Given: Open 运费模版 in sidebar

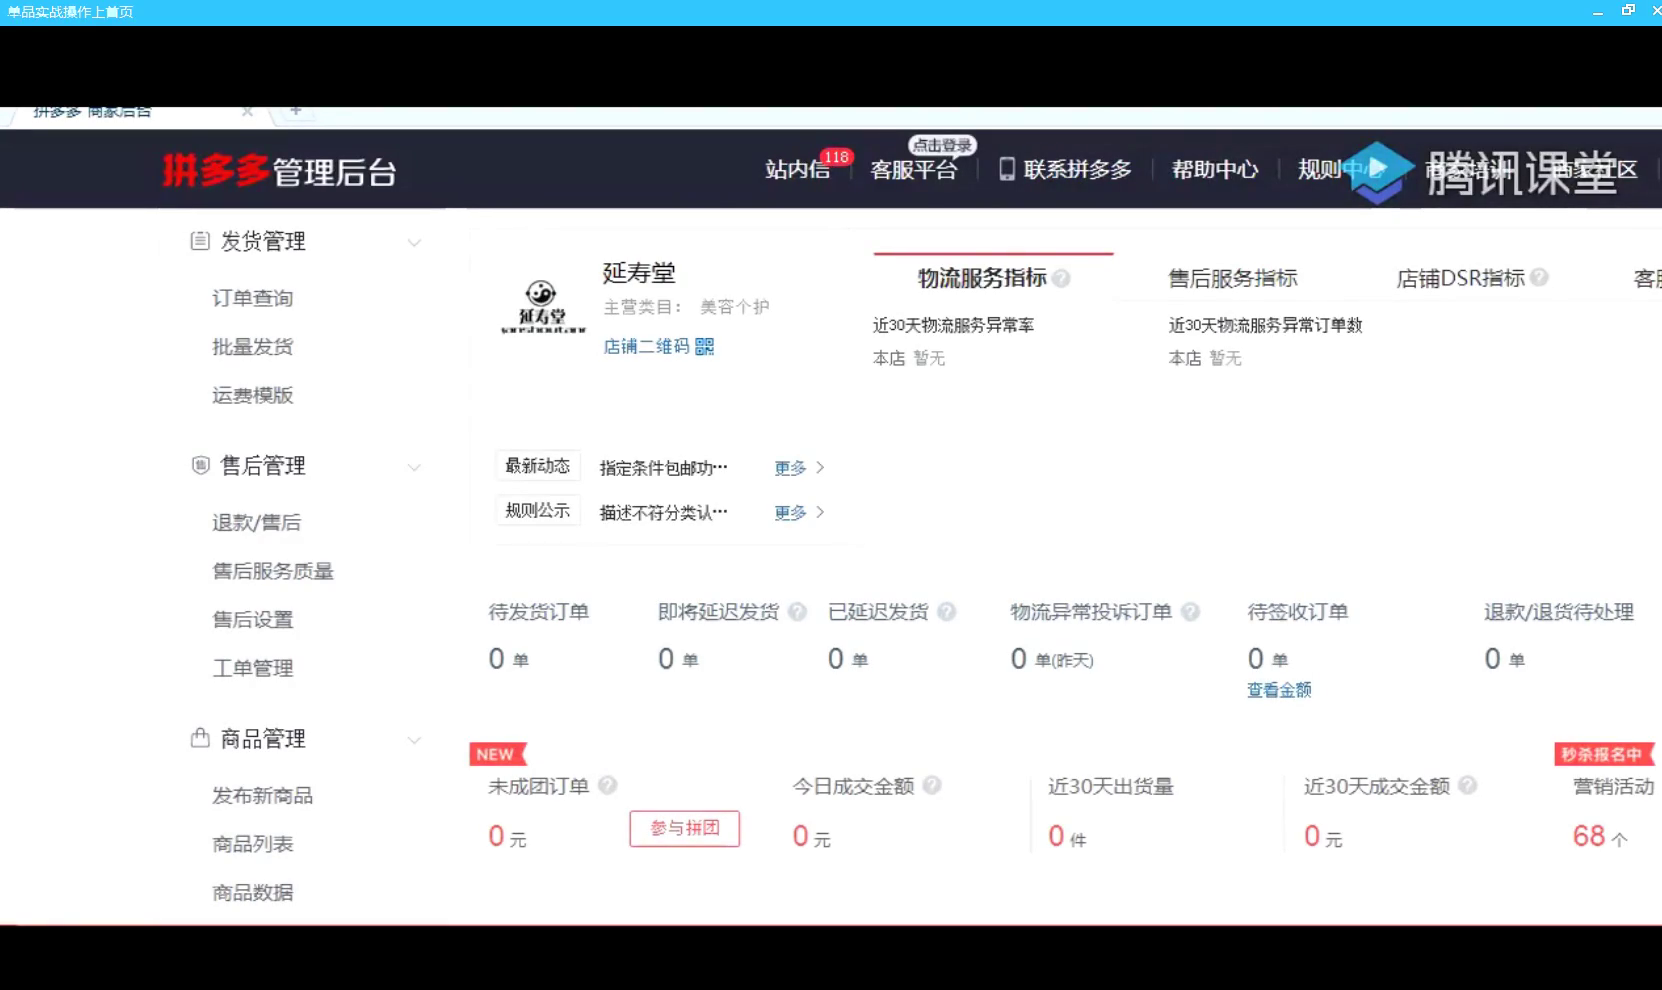Looking at the screenshot, I should tap(252, 395).
